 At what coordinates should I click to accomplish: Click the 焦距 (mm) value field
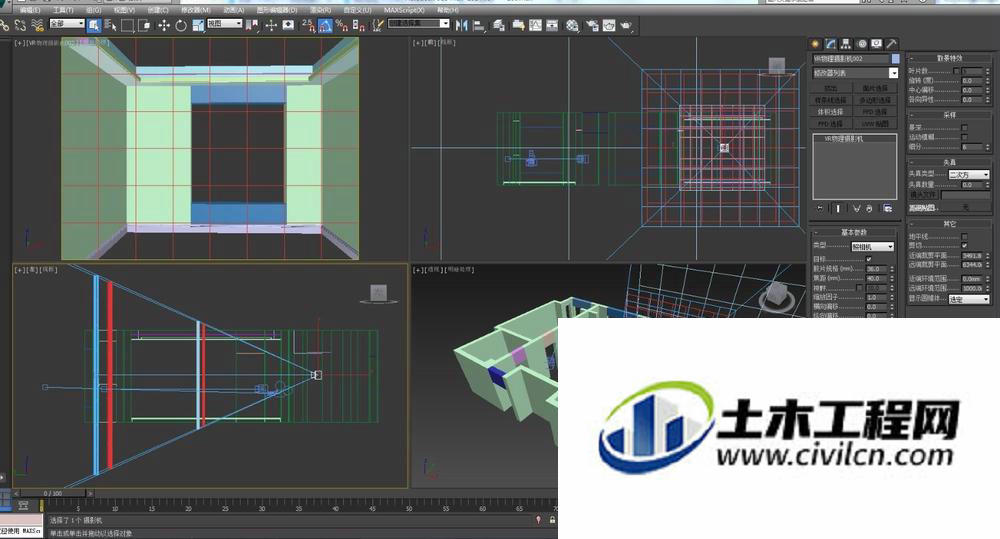pyautogui.click(x=874, y=278)
